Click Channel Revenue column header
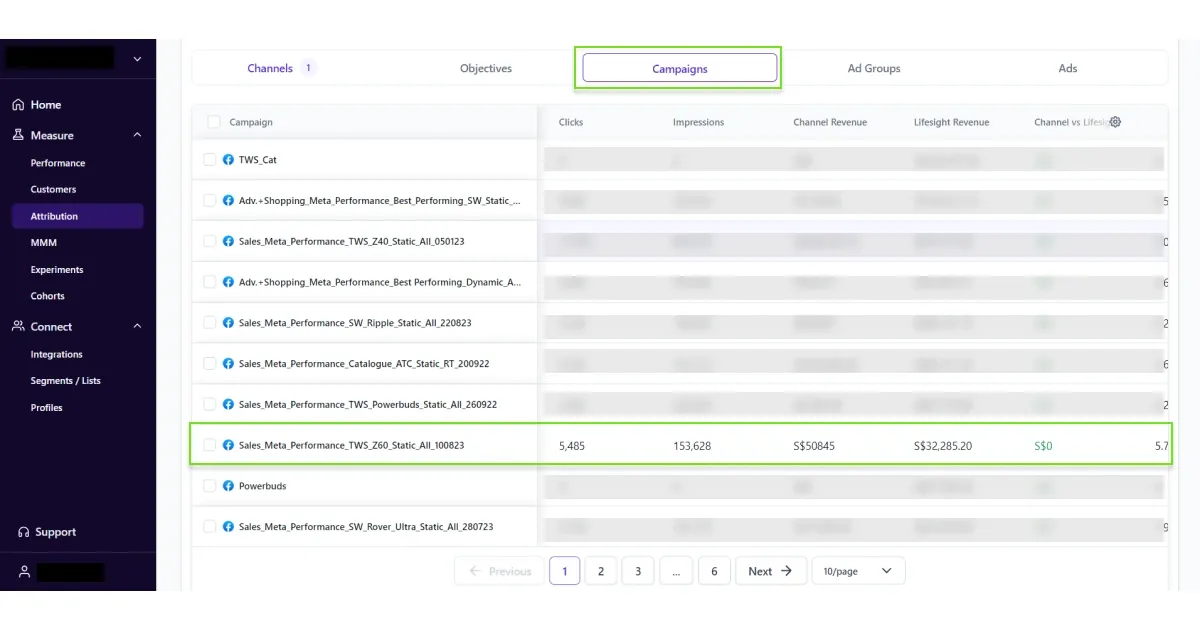1200x630 pixels. [830, 122]
